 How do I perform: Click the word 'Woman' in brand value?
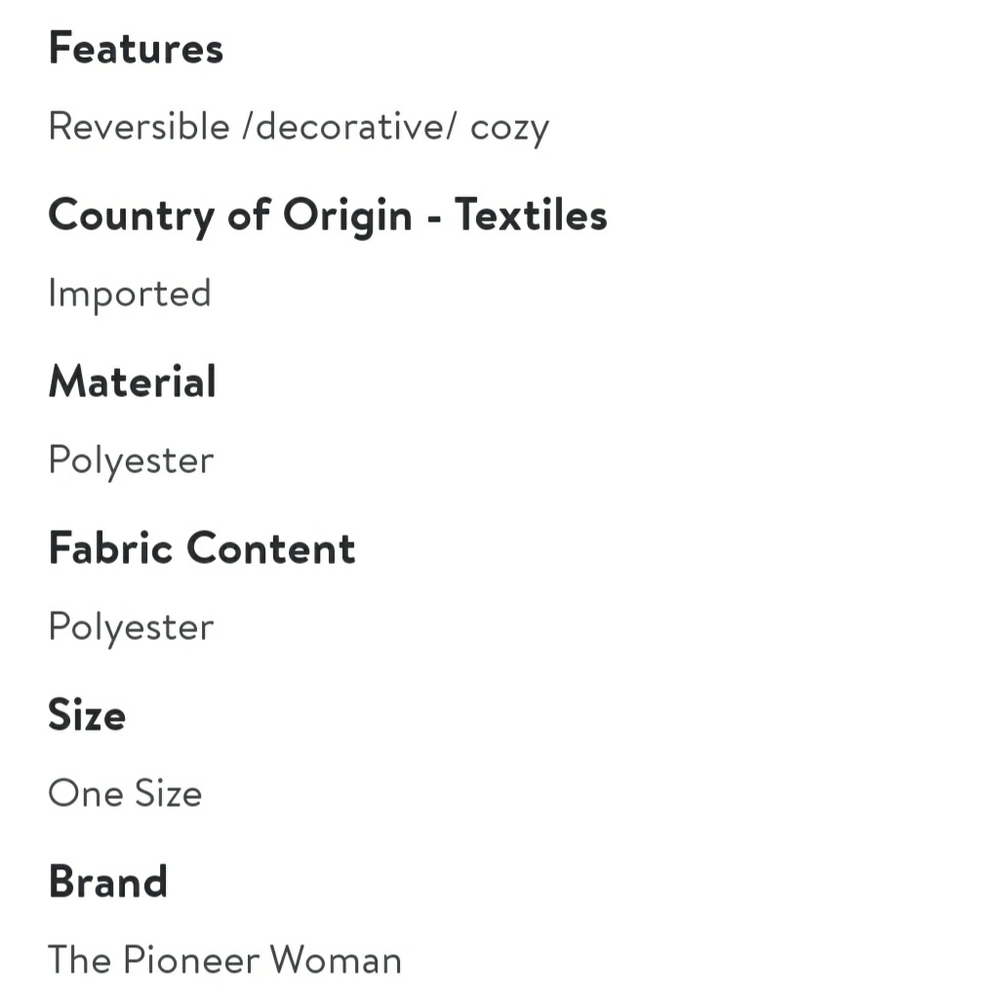tap(336, 960)
